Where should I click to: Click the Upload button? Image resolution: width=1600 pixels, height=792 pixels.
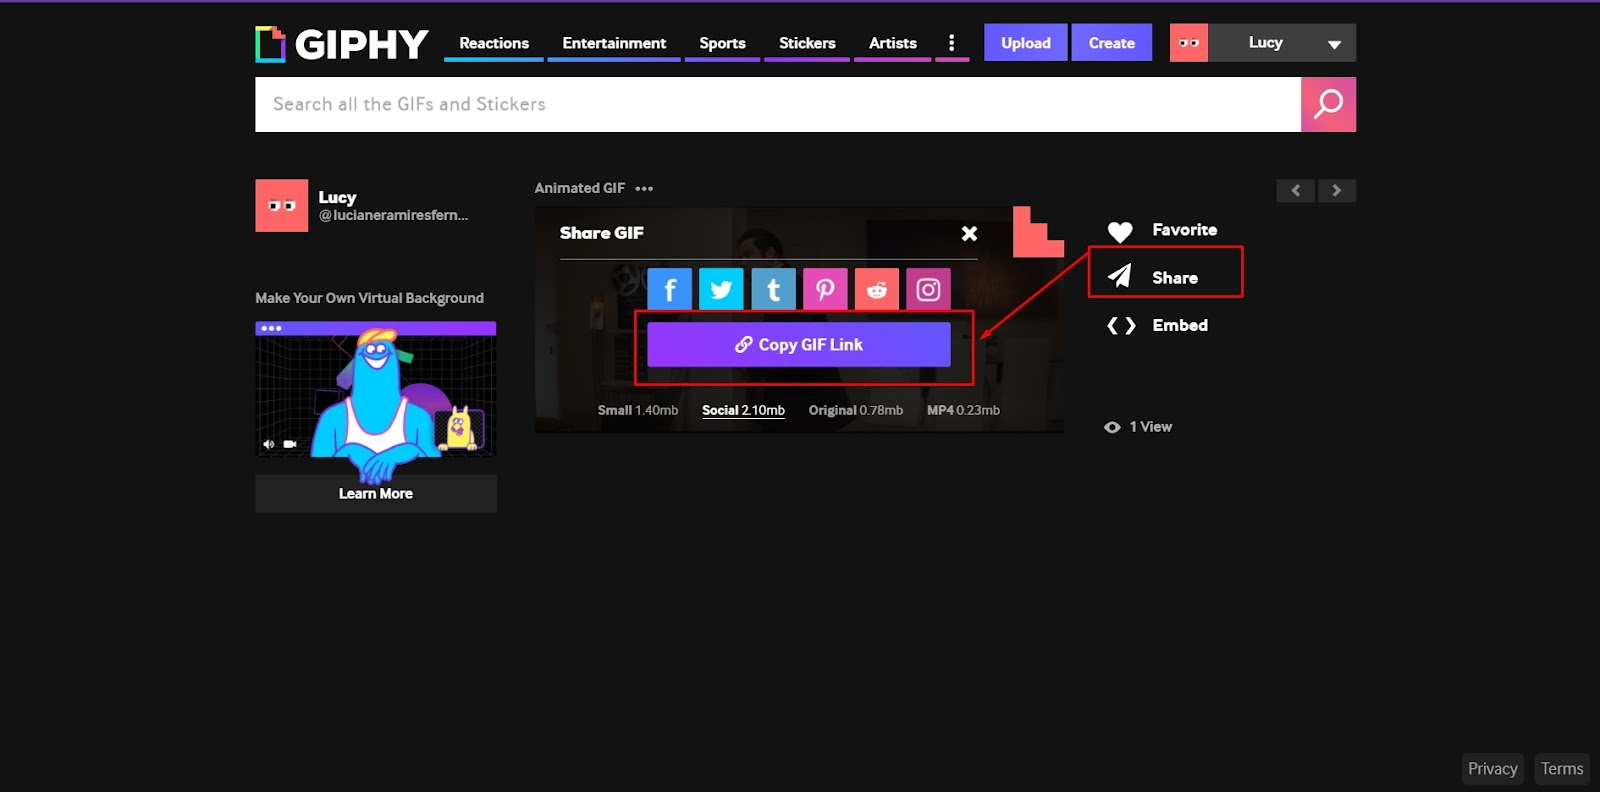click(x=1026, y=43)
